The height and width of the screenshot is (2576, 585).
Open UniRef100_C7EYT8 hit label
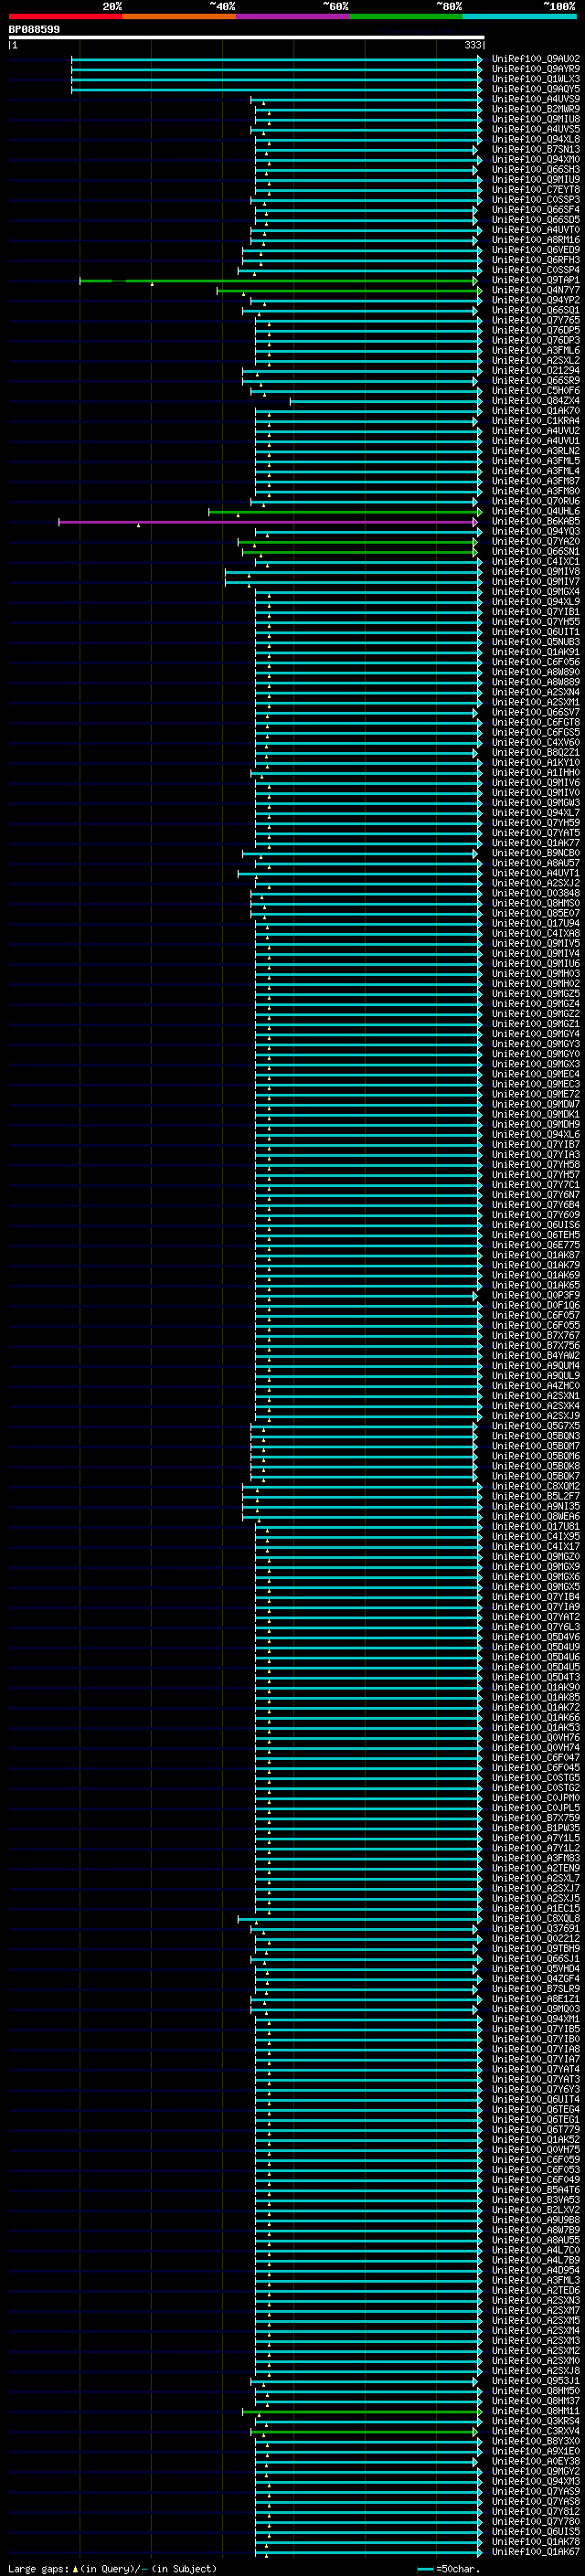click(536, 190)
